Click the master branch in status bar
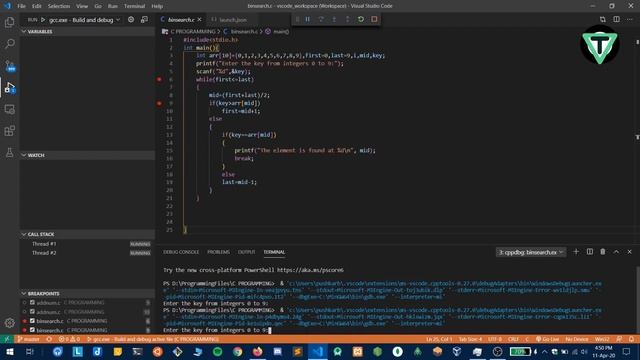The height and width of the screenshot is (360, 640). coord(28,339)
